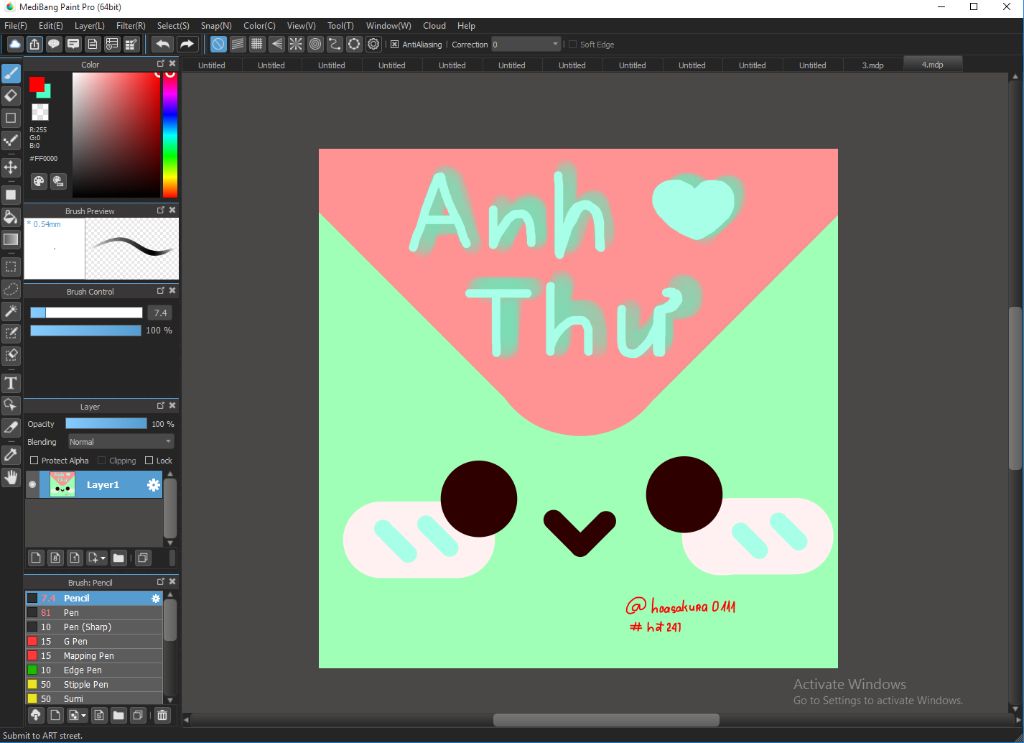This screenshot has width=1024, height=743.
Task: Click the rainbow hue bar
Action: click(x=170, y=134)
